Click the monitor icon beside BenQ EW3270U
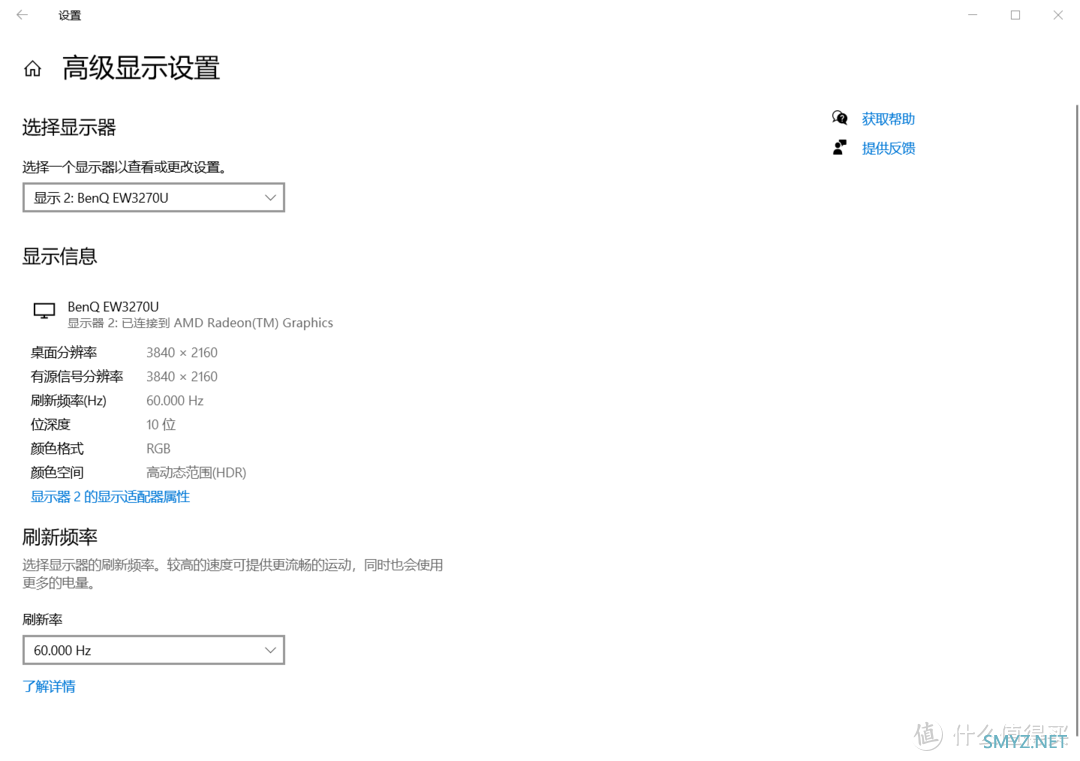 click(44, 311)
